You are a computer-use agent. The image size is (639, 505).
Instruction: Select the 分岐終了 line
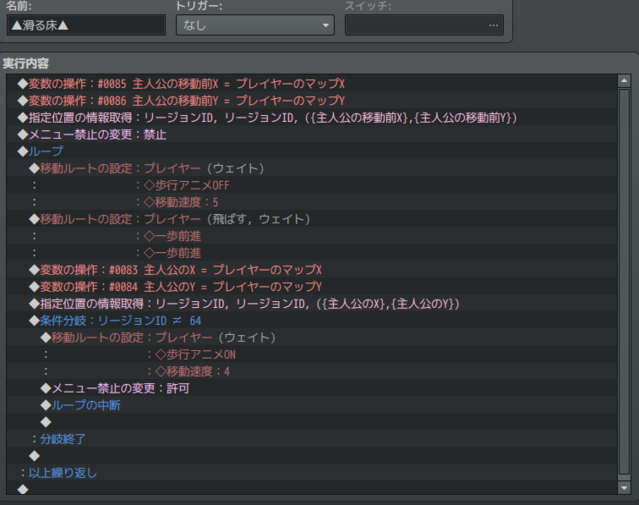click(x=312, y=439)
